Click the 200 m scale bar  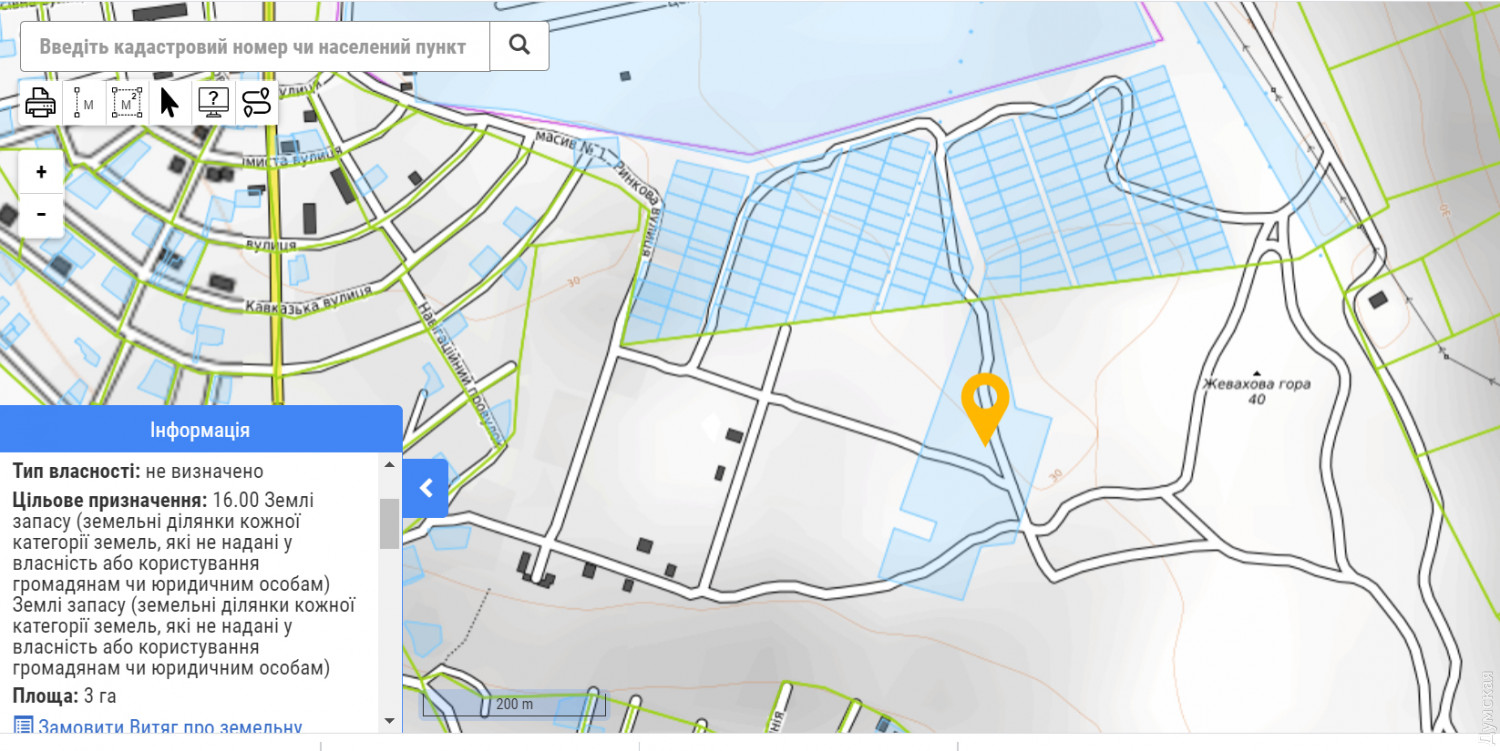(514, 704)
